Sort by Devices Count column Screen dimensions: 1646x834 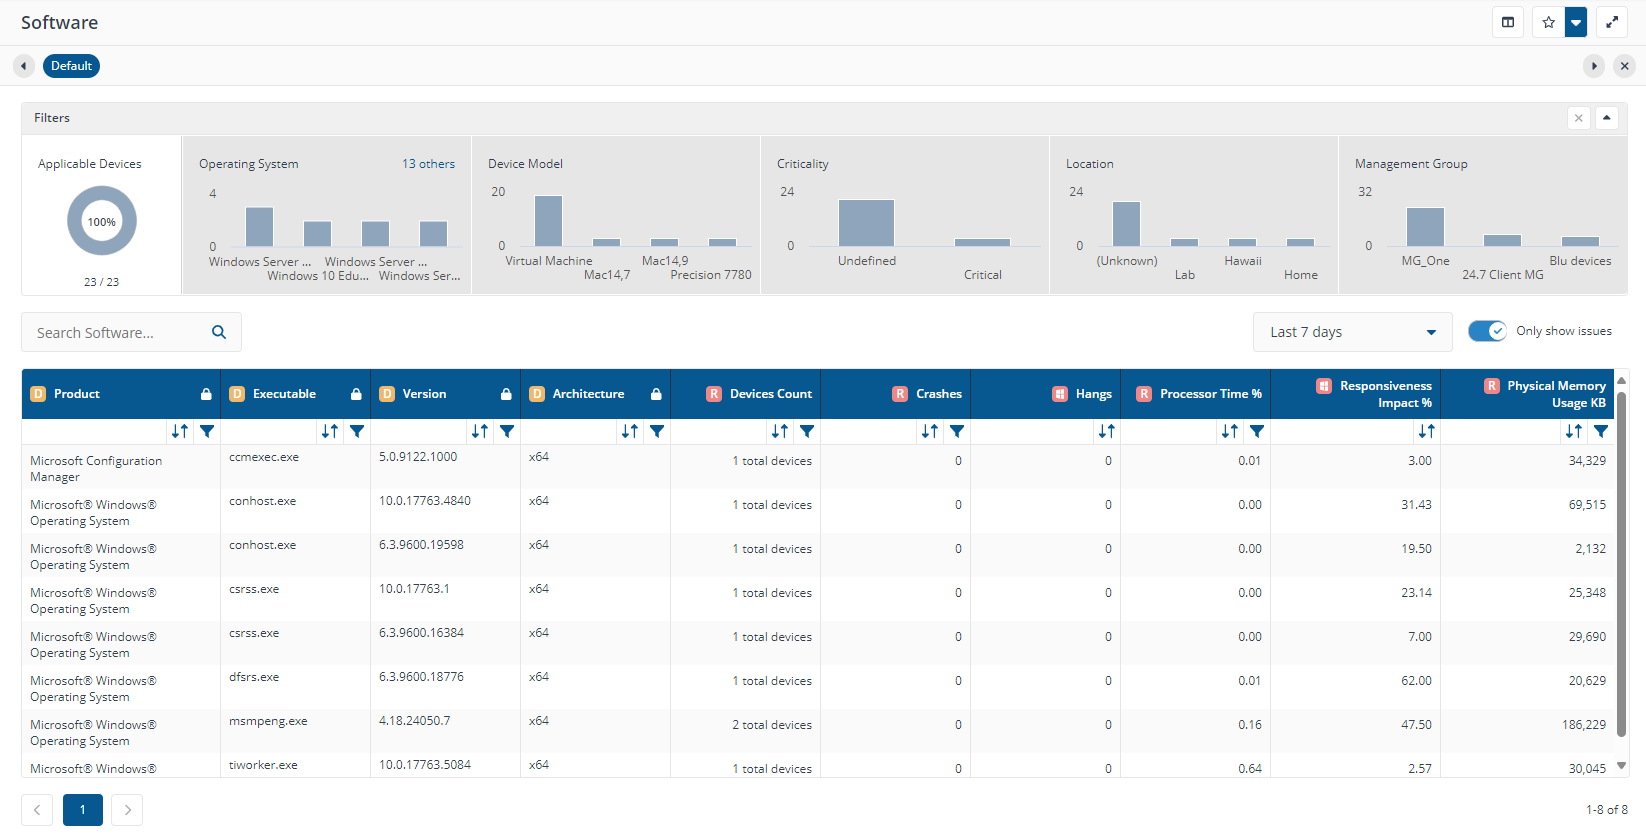coord(780,431)
